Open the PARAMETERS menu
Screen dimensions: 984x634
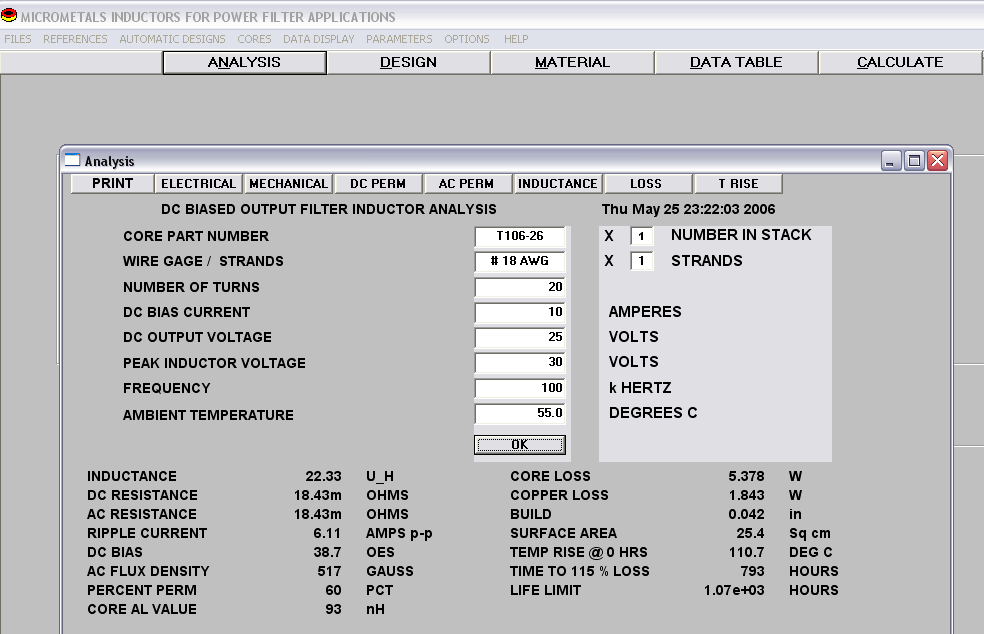click(399, 39)
